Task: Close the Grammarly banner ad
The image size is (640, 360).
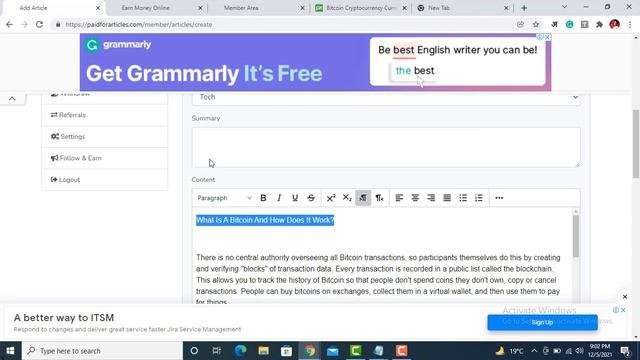Action: click(547, 37)
